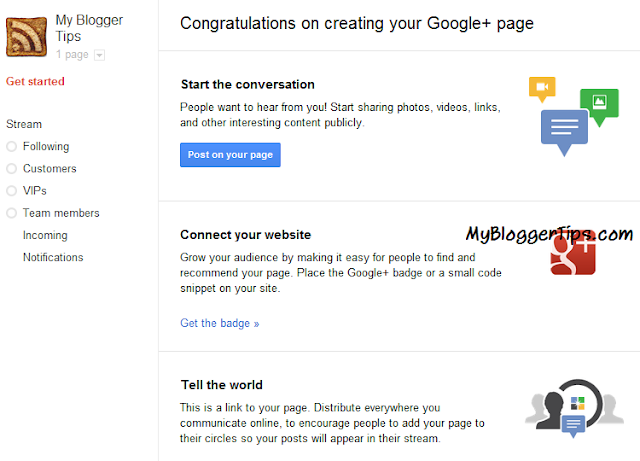Click the green photo chat bubble icon
Viewport: 640px width, 461px height.
point(599,107)
